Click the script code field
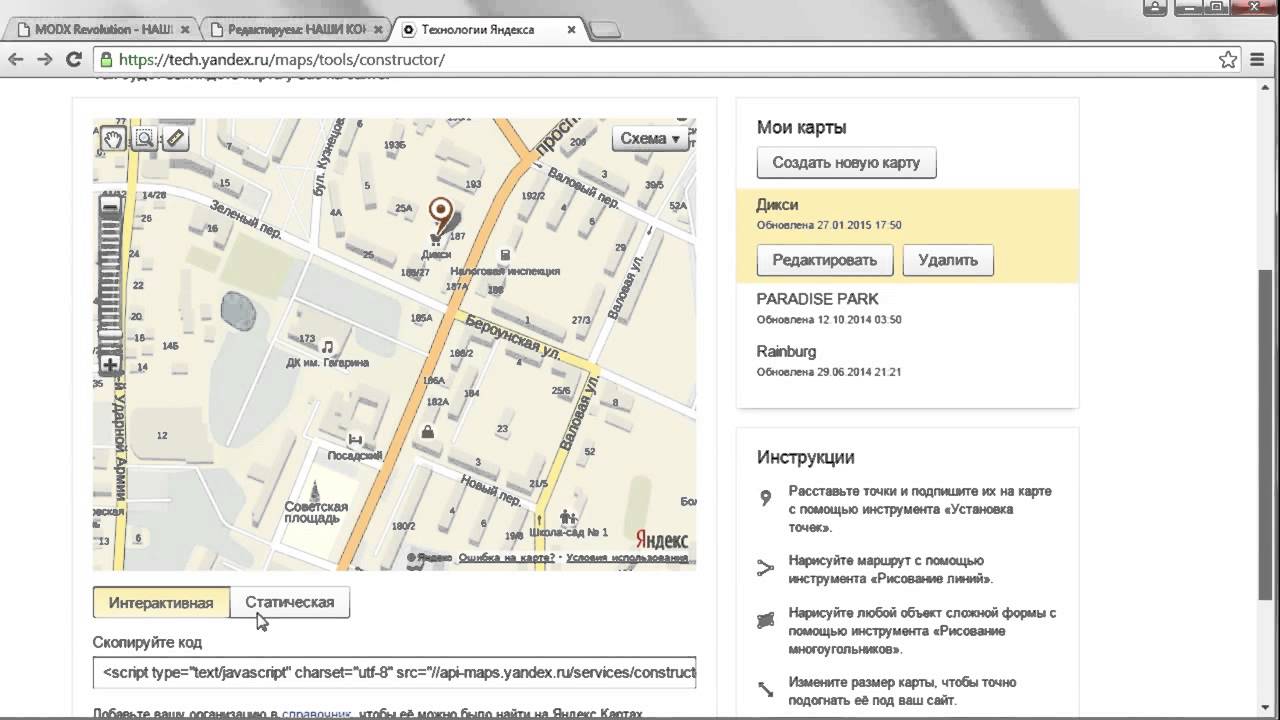 pos(394,672)
